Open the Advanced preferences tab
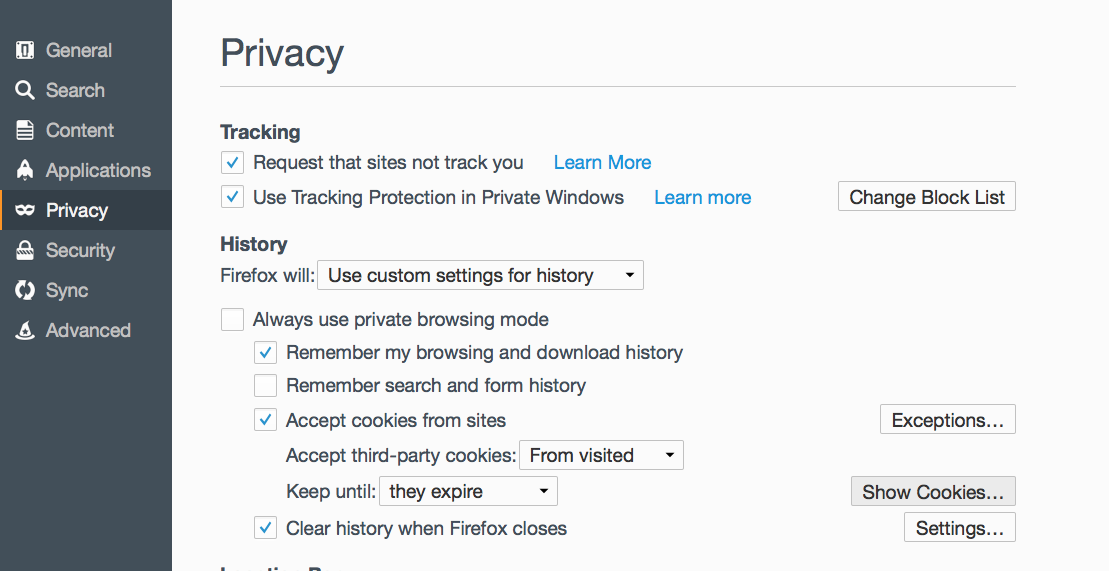1109x571 pixels. 88,330
